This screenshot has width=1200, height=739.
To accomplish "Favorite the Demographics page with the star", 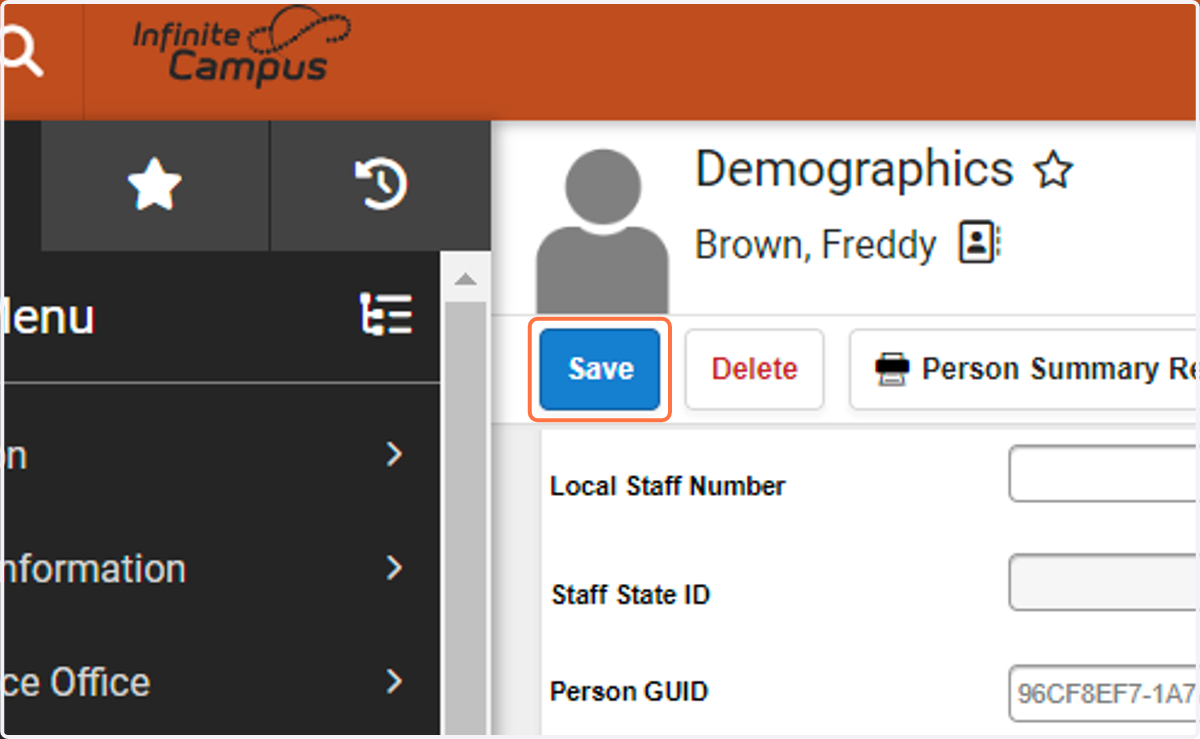I will (x=1053, y=171).
